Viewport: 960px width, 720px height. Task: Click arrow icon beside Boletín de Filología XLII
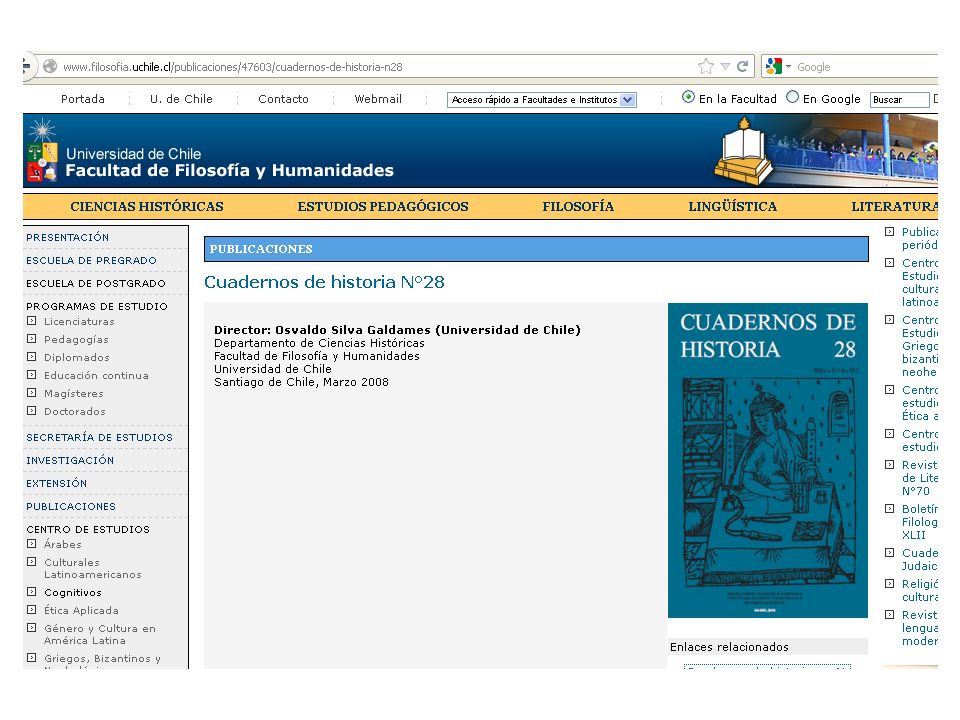890,509
